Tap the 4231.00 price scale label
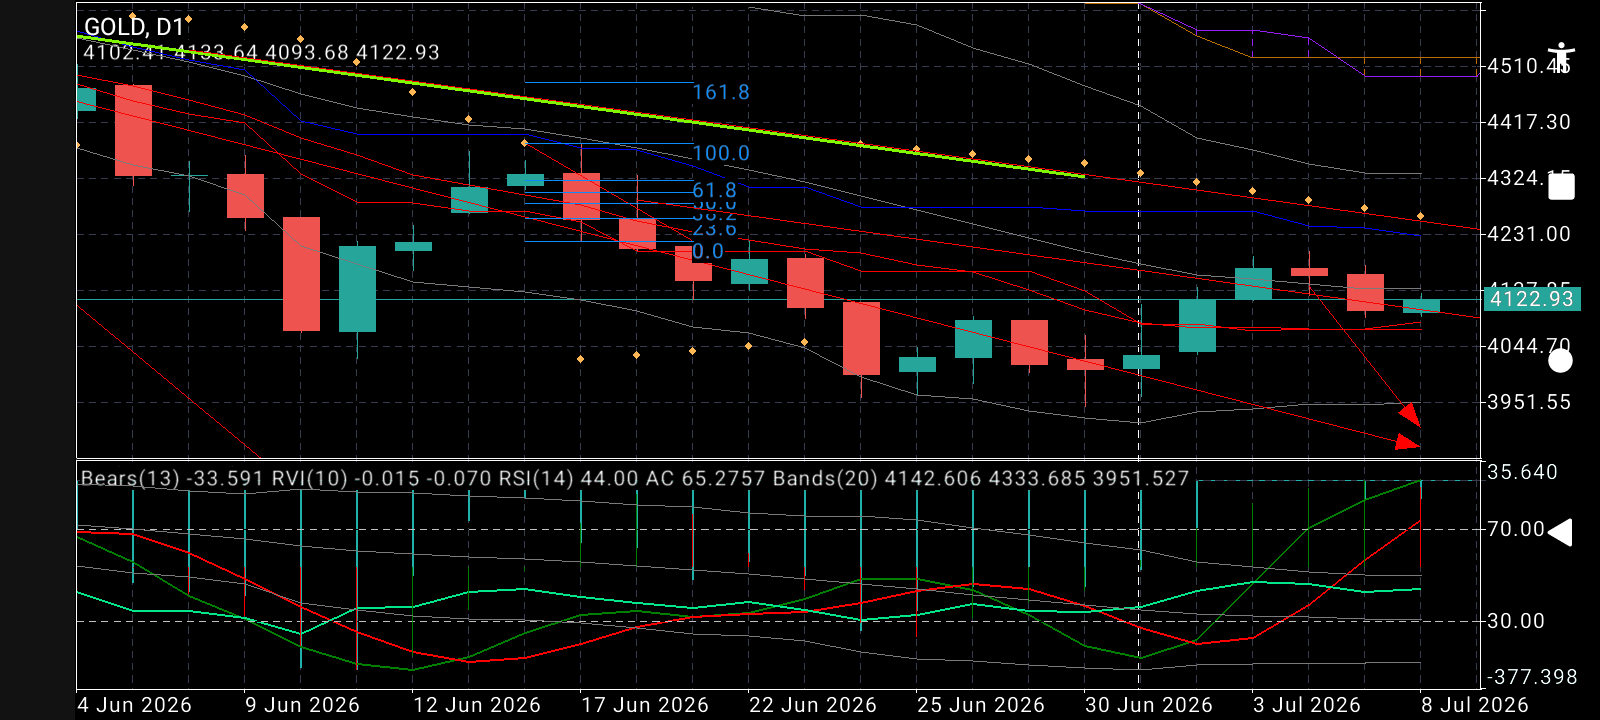The image size is (1600, 720). click(1529, 234)
